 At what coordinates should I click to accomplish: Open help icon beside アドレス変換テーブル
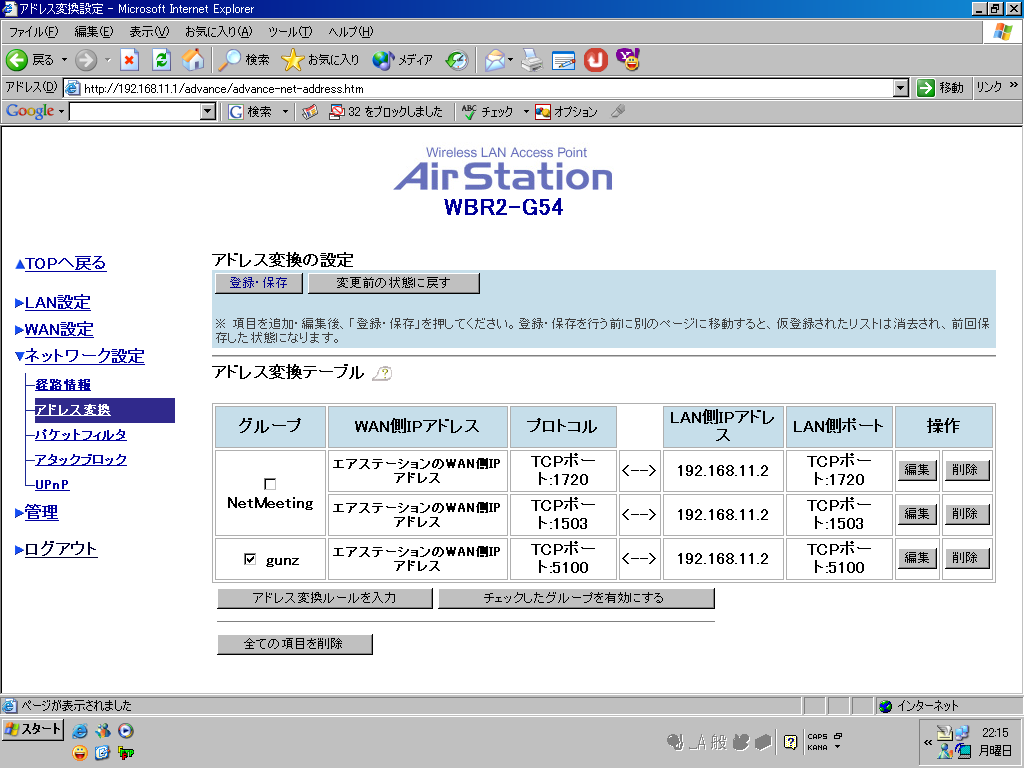click(382, 373)
